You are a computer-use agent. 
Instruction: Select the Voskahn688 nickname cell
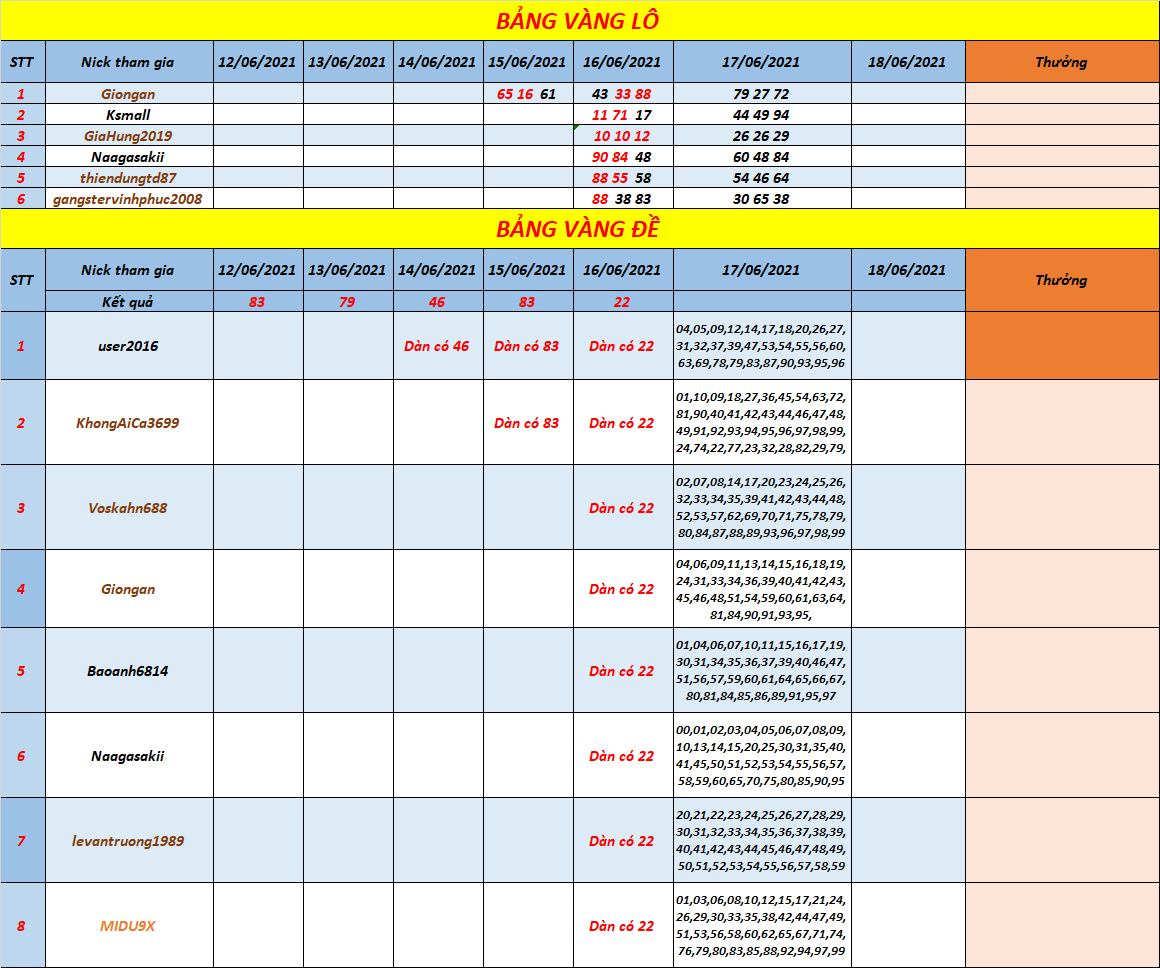[x=128, y=508]
